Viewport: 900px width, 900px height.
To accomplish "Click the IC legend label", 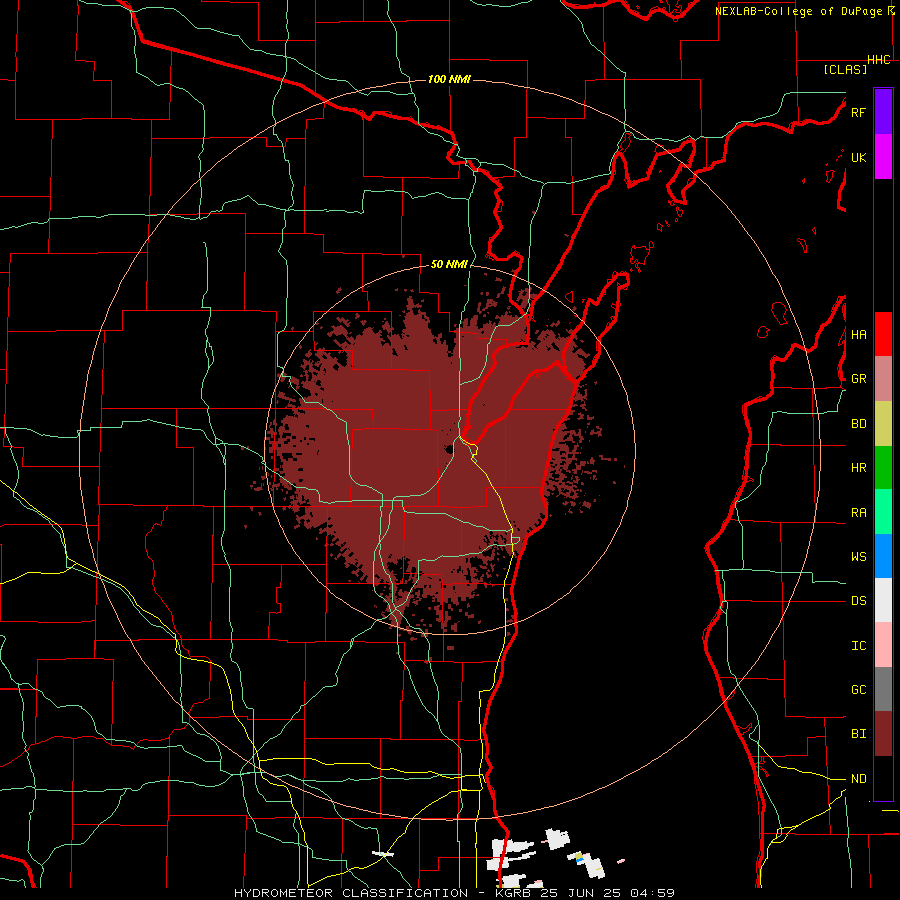I will point(858,646).
